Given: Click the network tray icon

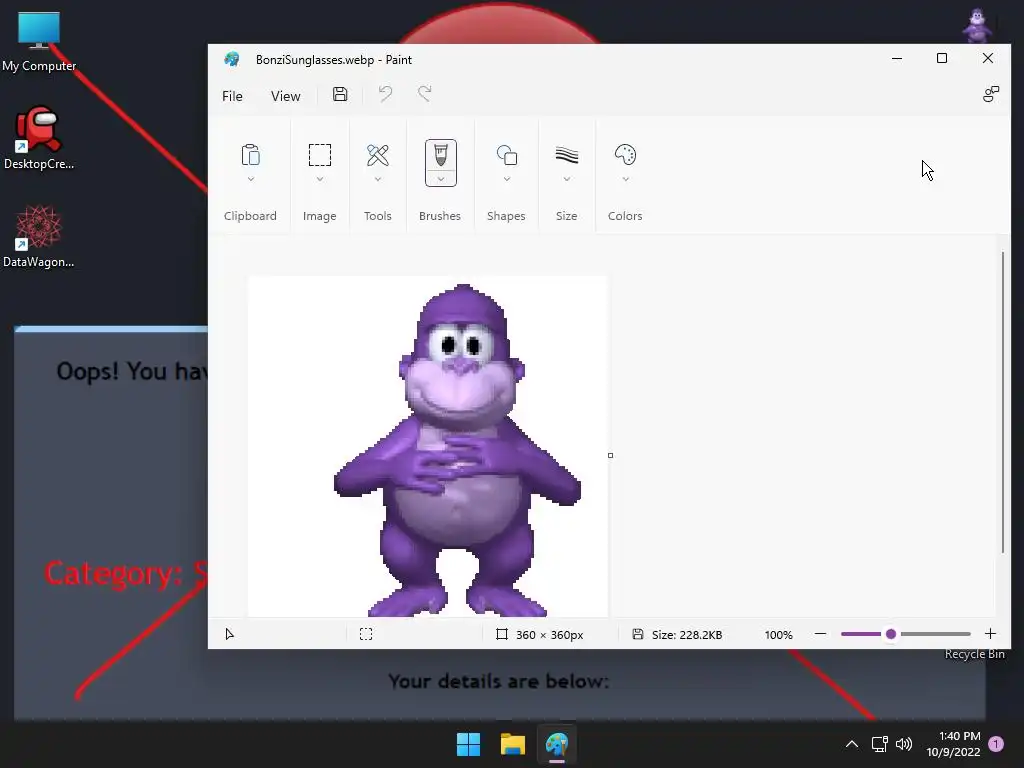Looking at the screenshot, I should point(879,744).
